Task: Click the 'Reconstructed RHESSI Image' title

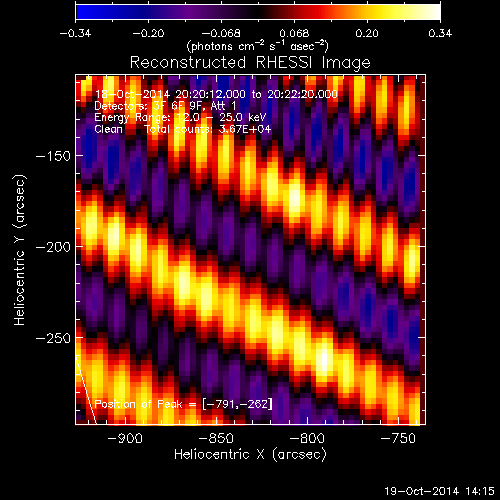Action: (250, 63)
